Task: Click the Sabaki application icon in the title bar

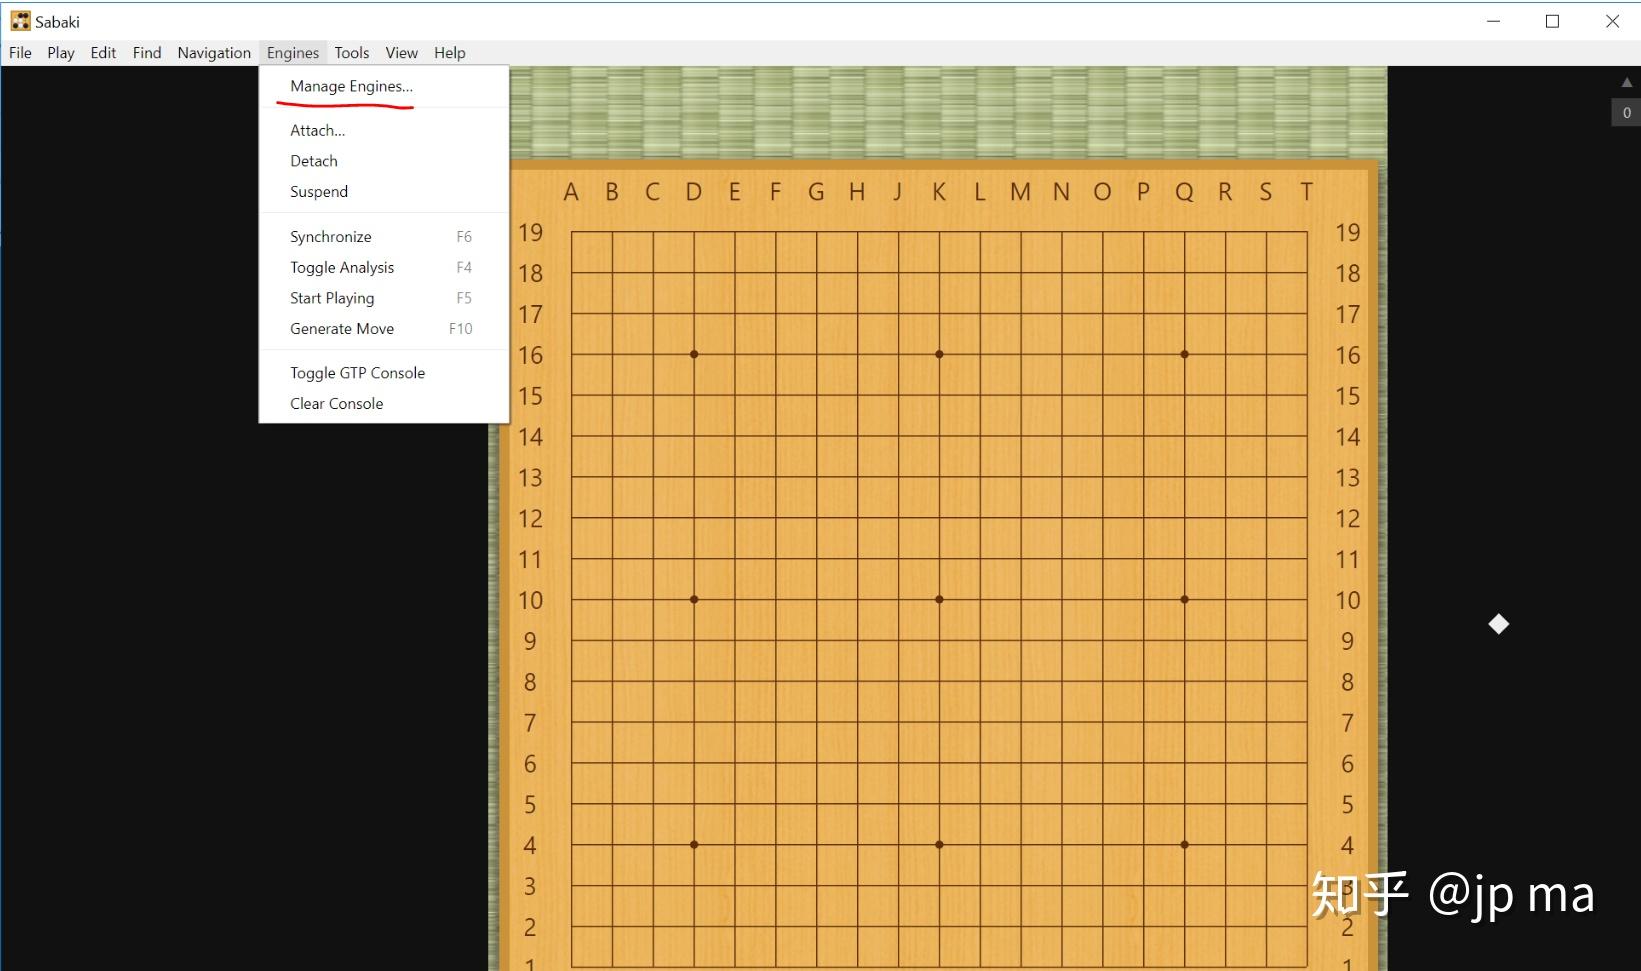Action: 20,20
